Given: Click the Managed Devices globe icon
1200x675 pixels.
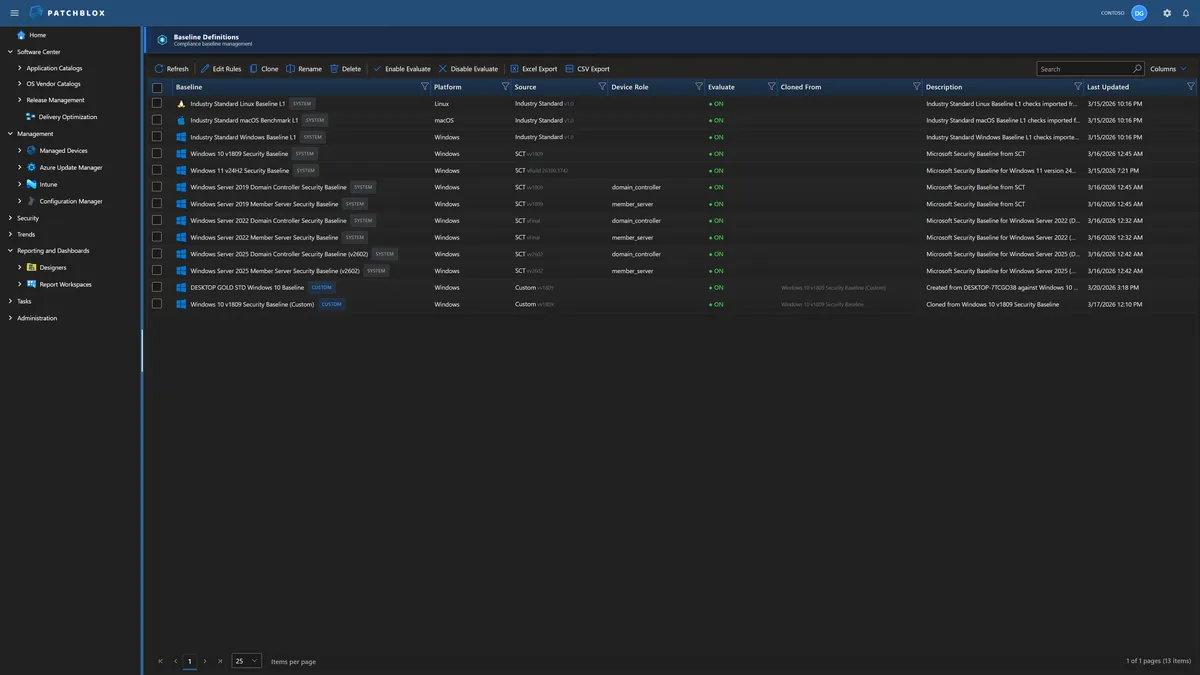Looking at the screenshot, I should tap(32, 151).
